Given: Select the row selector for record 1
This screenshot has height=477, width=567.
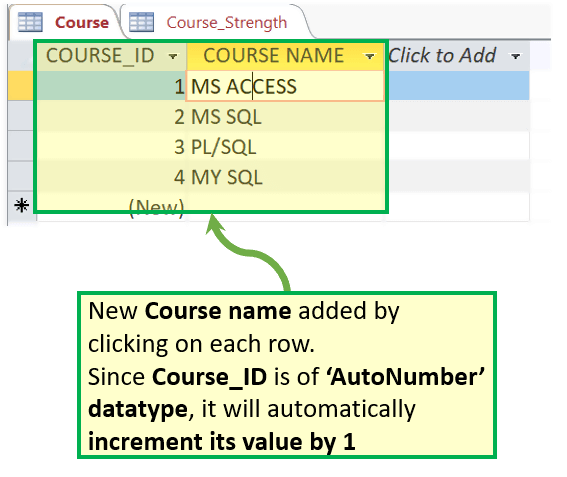Looking at the screenshot, I should [21, 86].
